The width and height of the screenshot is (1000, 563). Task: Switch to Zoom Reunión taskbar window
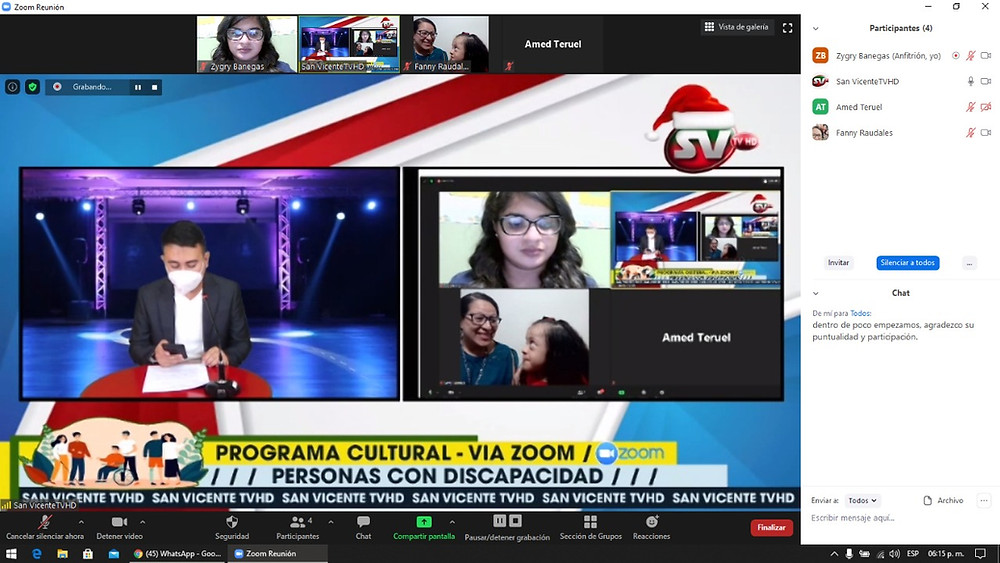pyautogui.click(x=277, y=553)
